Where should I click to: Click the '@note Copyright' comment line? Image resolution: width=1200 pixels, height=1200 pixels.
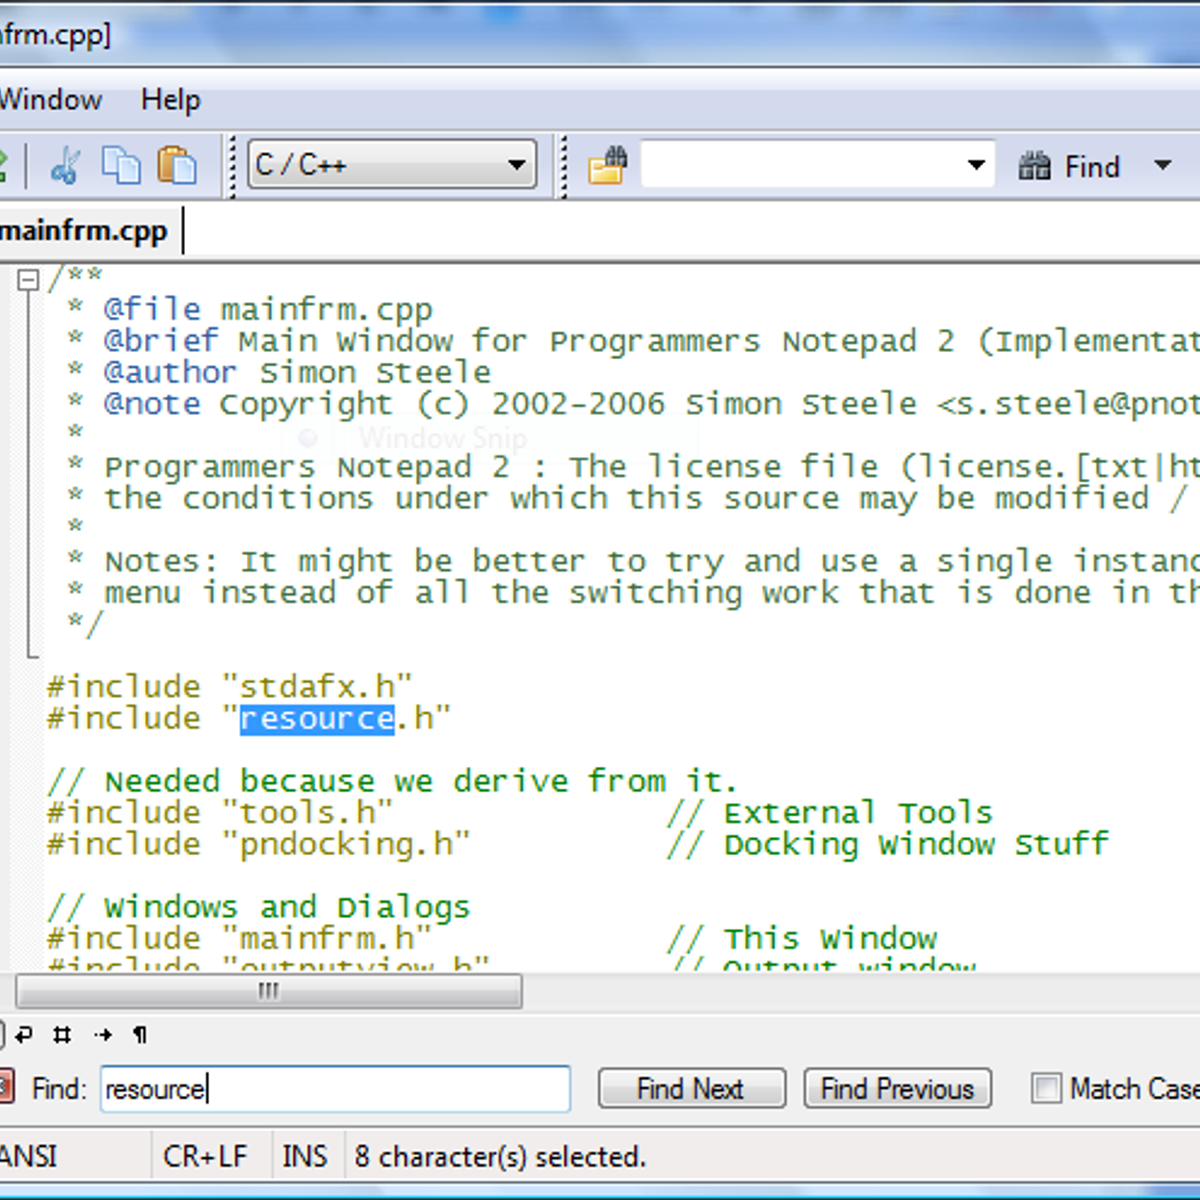tap(650, 404)
